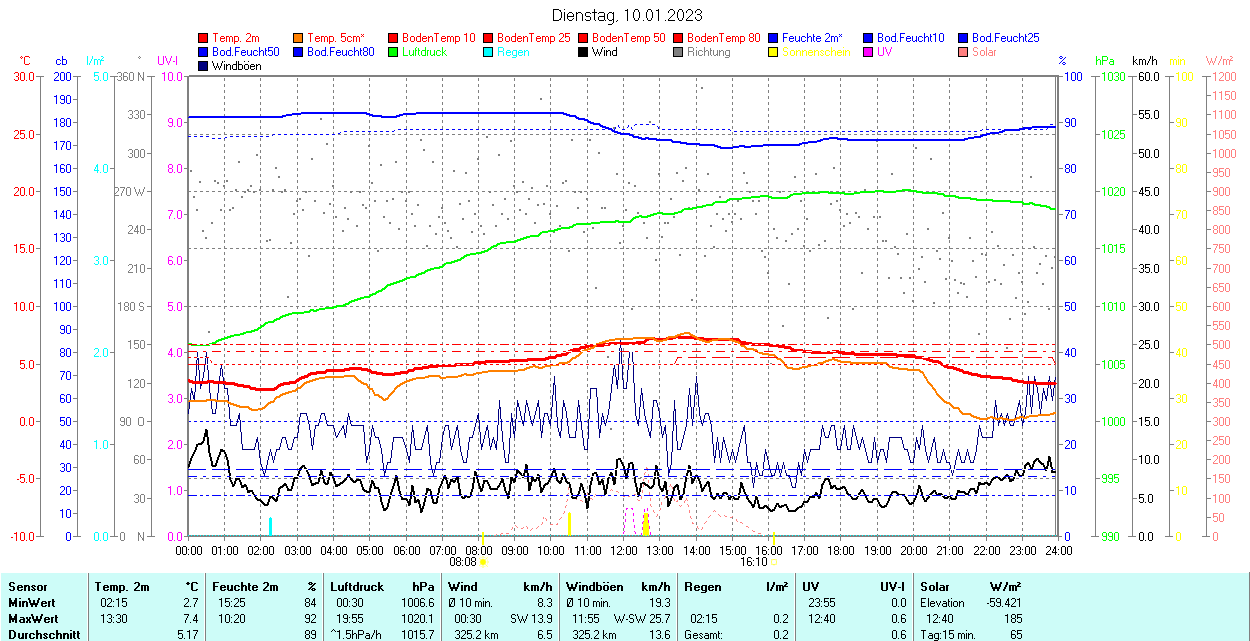The height and width of the screenshot is (641, 1250).
Task: Click the cyan rain bar after 02:00
Action: click(270, 526)
